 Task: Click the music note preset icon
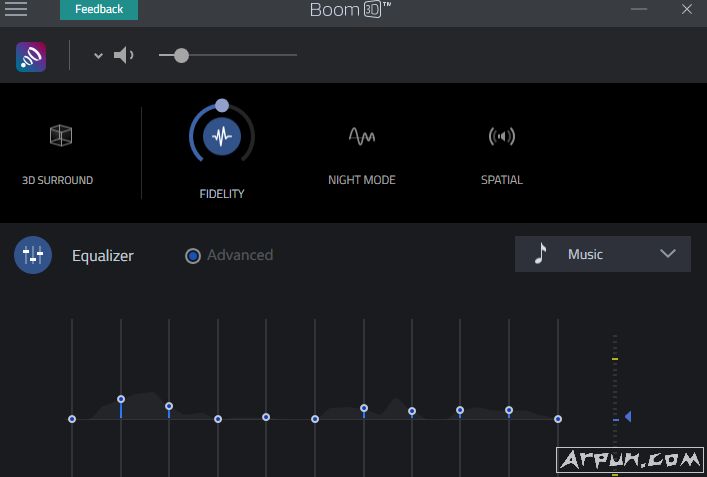tap(541, 254)
